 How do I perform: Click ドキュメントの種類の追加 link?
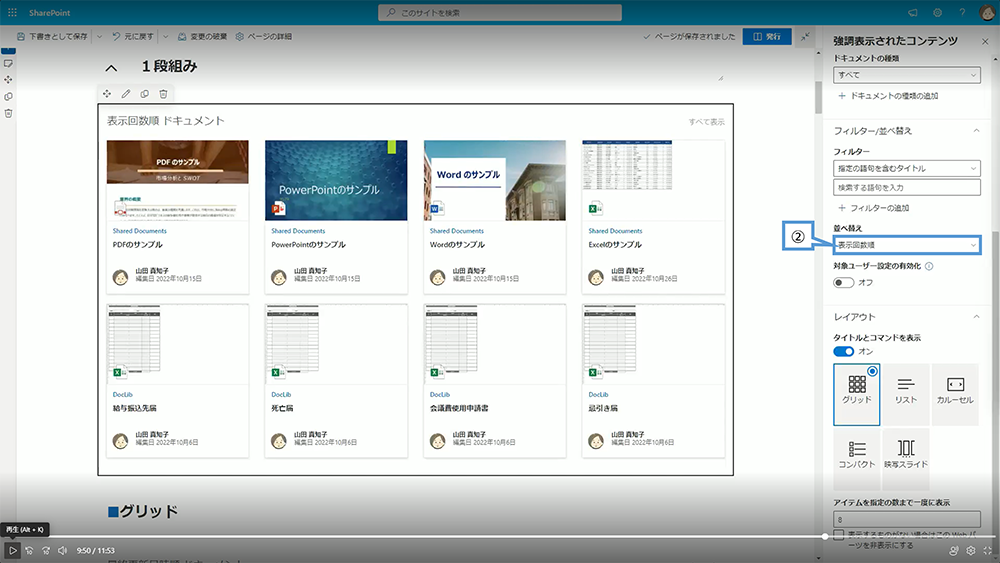(888, 96)
